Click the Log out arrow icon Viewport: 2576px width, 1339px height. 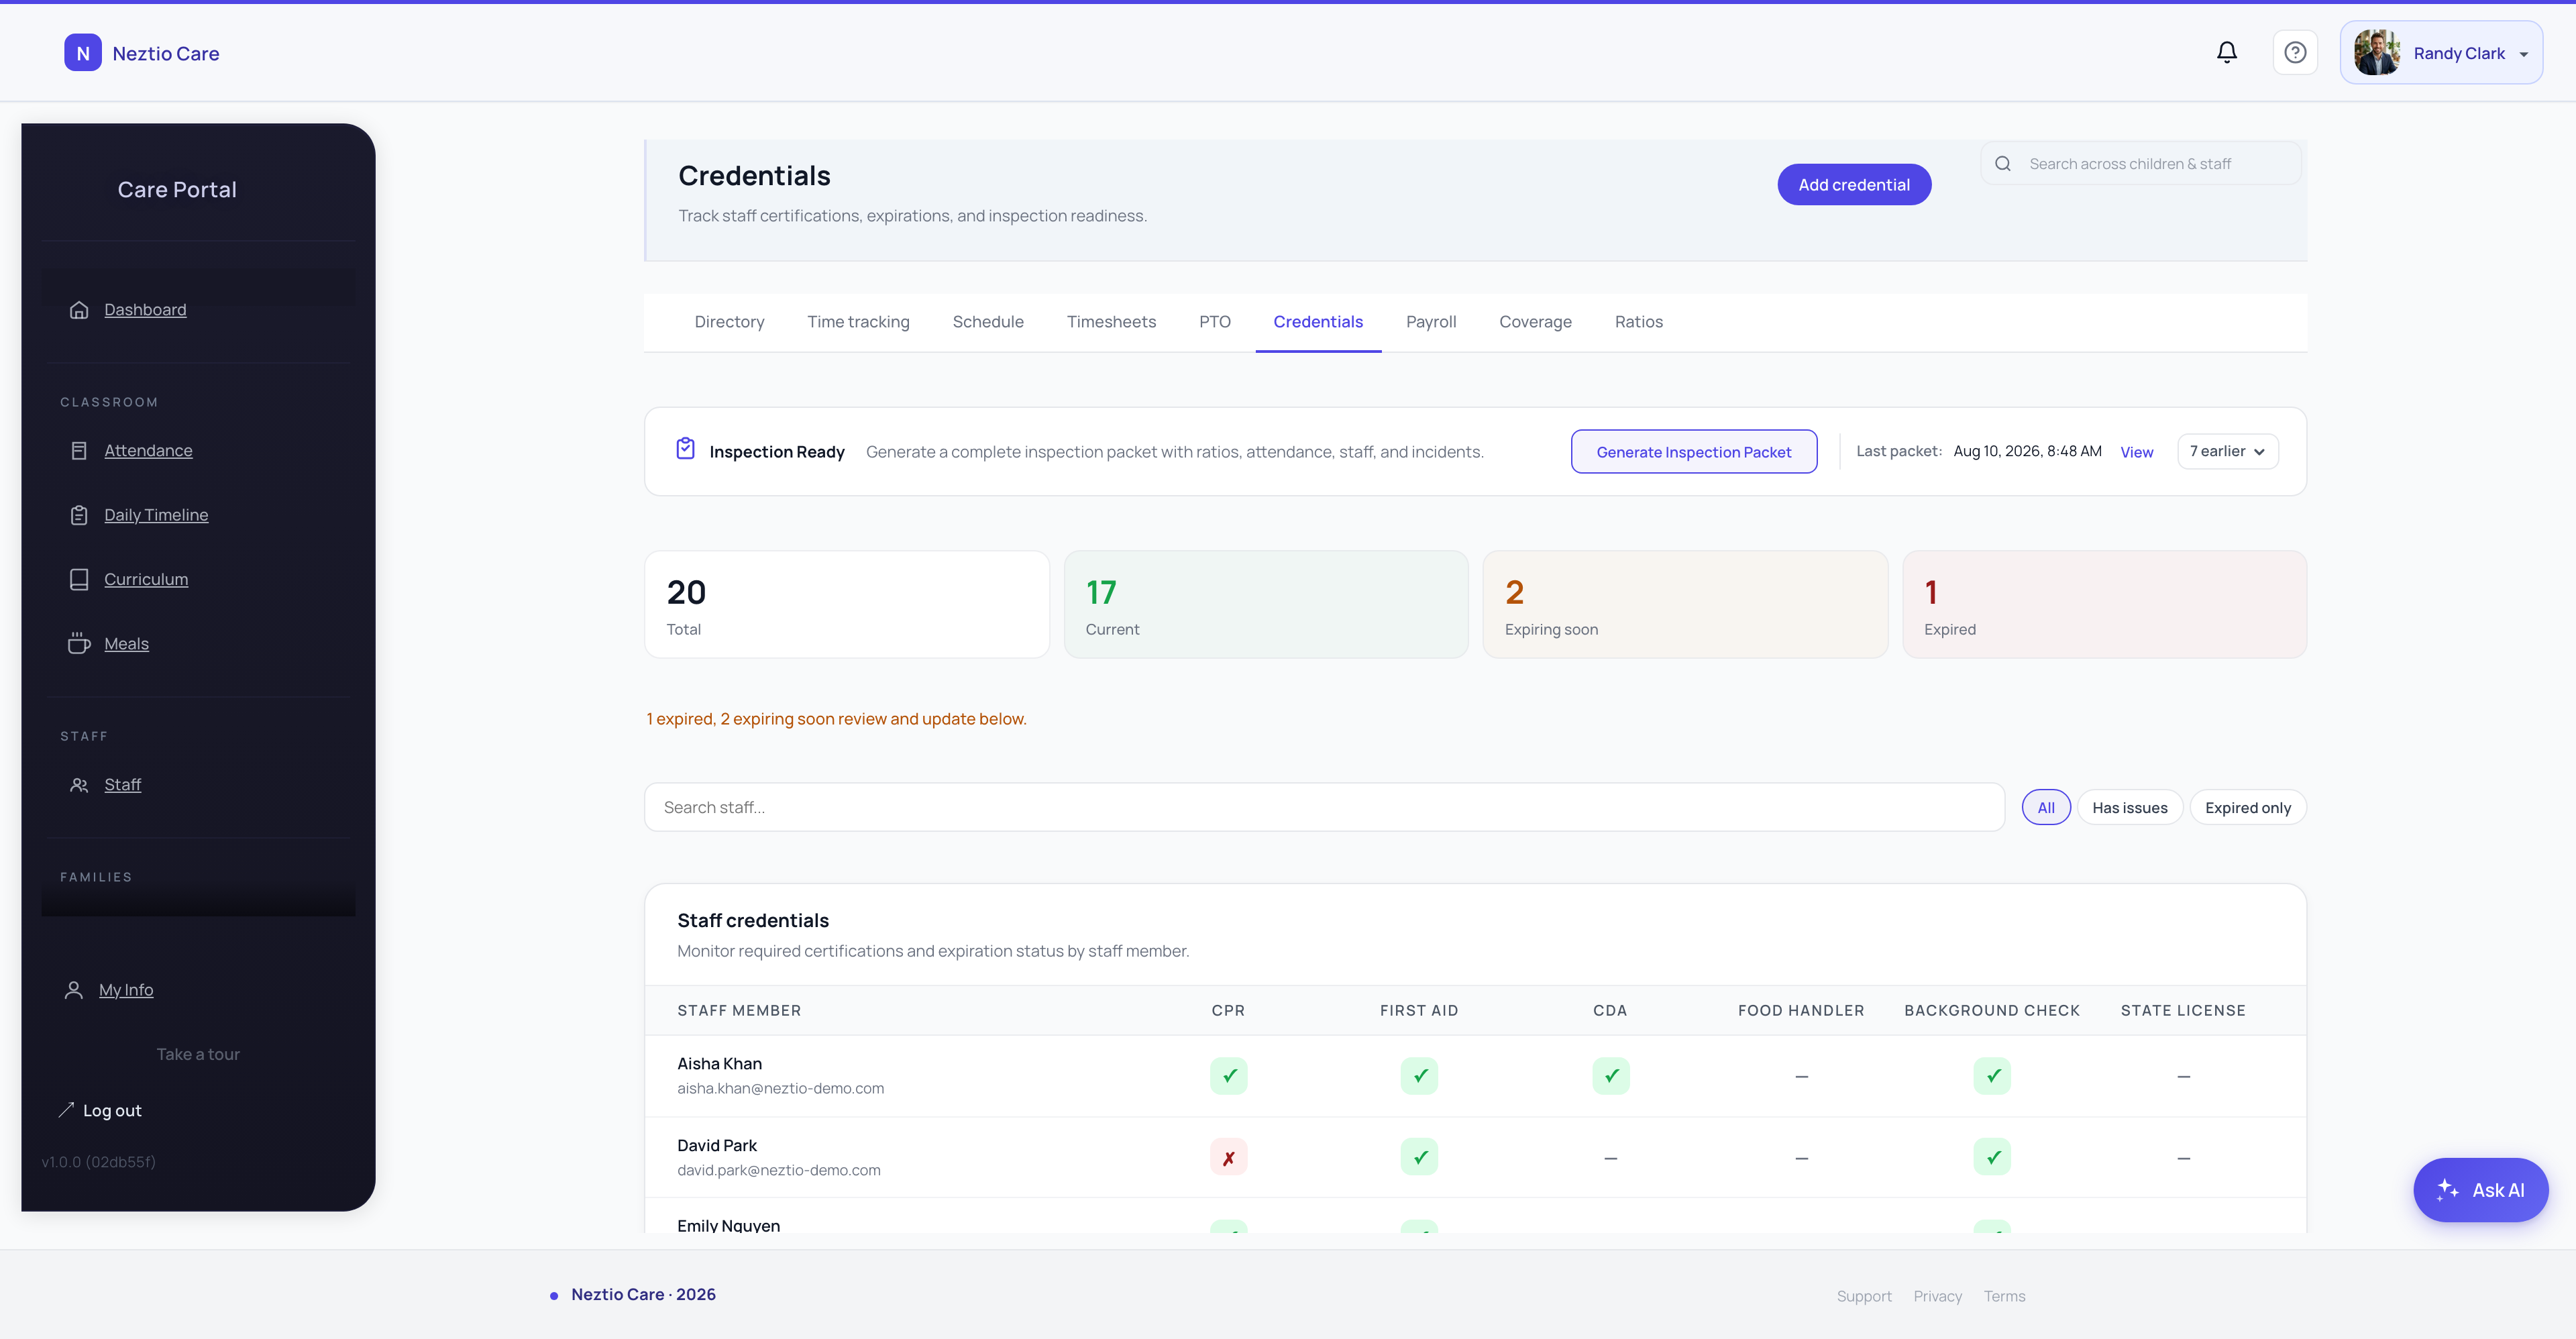pyautogui.click(x=66, y=1110)
